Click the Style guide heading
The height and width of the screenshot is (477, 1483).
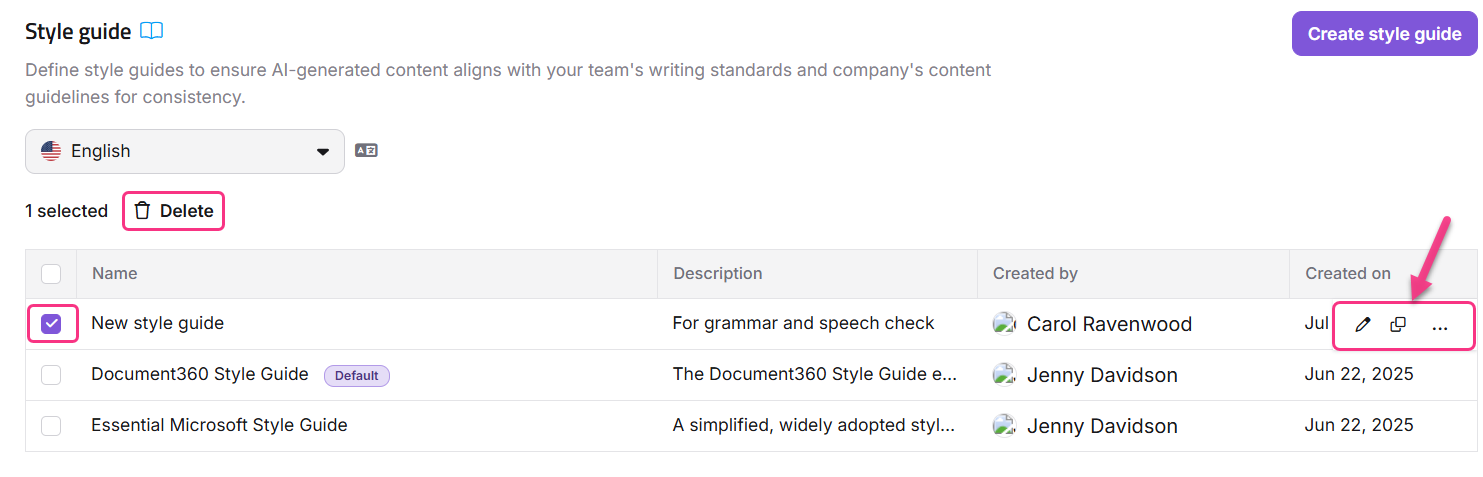tap(78, 32)
